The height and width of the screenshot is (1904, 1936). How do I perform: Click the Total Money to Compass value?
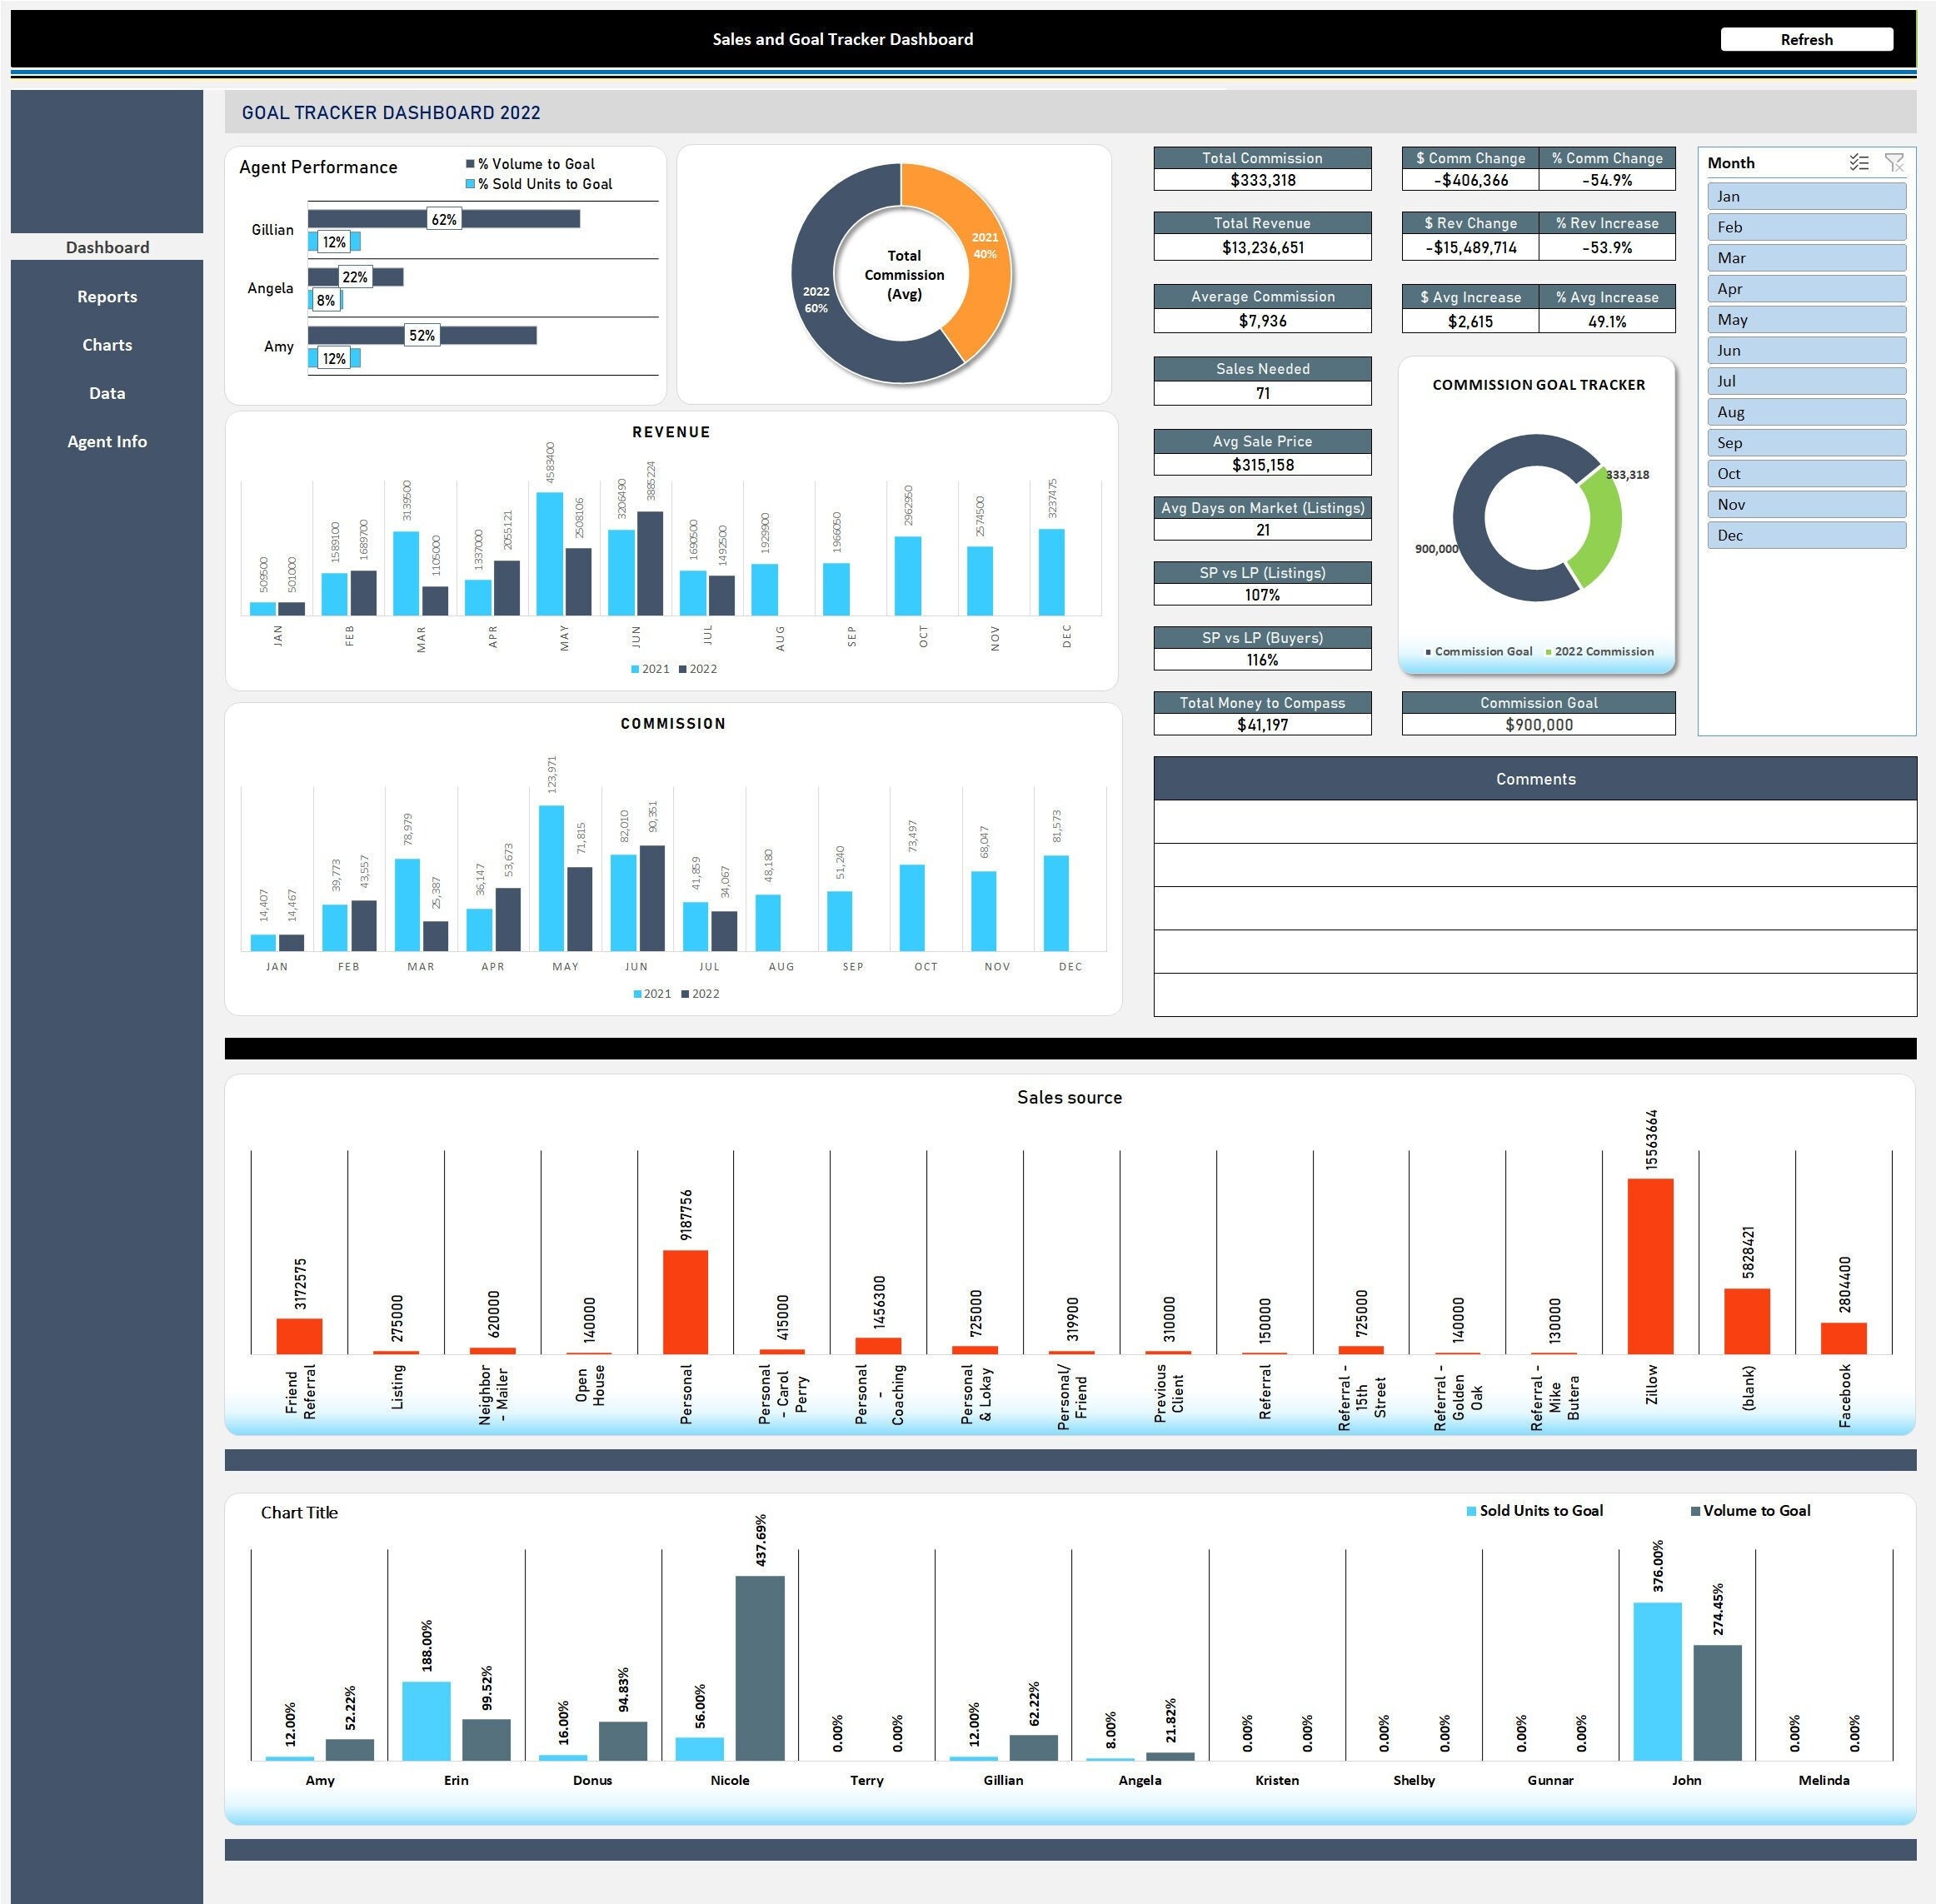coord(1262,725)
